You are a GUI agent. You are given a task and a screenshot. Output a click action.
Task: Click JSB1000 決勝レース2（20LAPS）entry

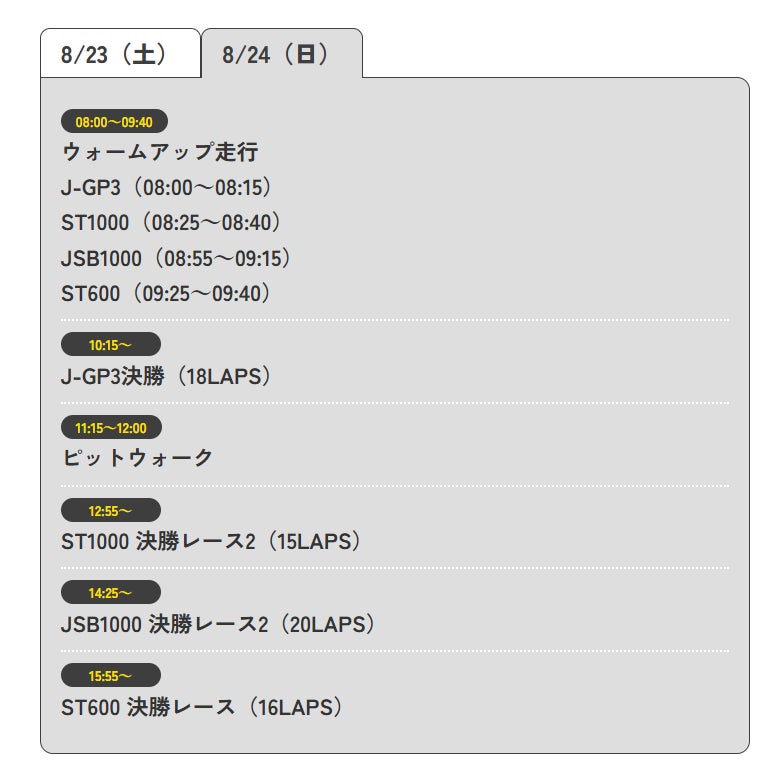(219, 624)
